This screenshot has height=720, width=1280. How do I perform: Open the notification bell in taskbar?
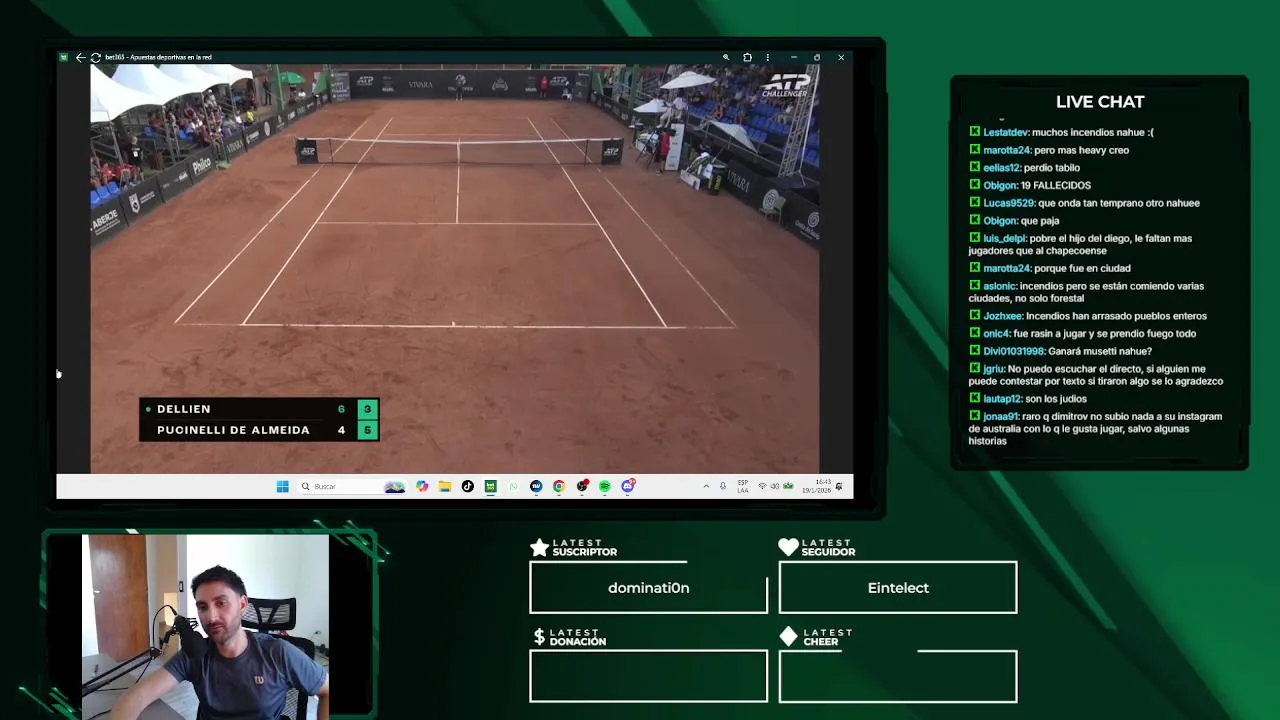point(840,486)
